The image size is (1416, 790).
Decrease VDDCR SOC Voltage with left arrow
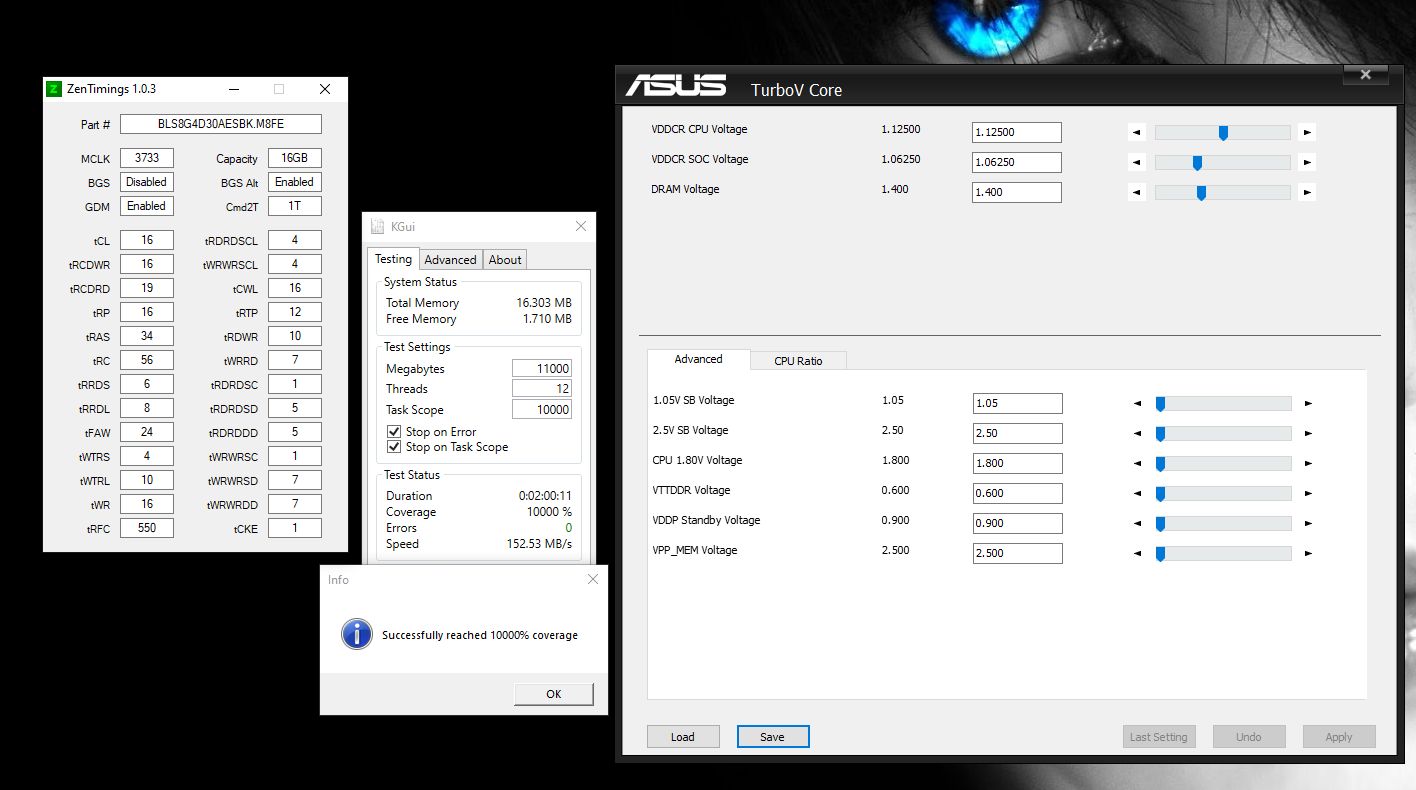coord(1137,162)
